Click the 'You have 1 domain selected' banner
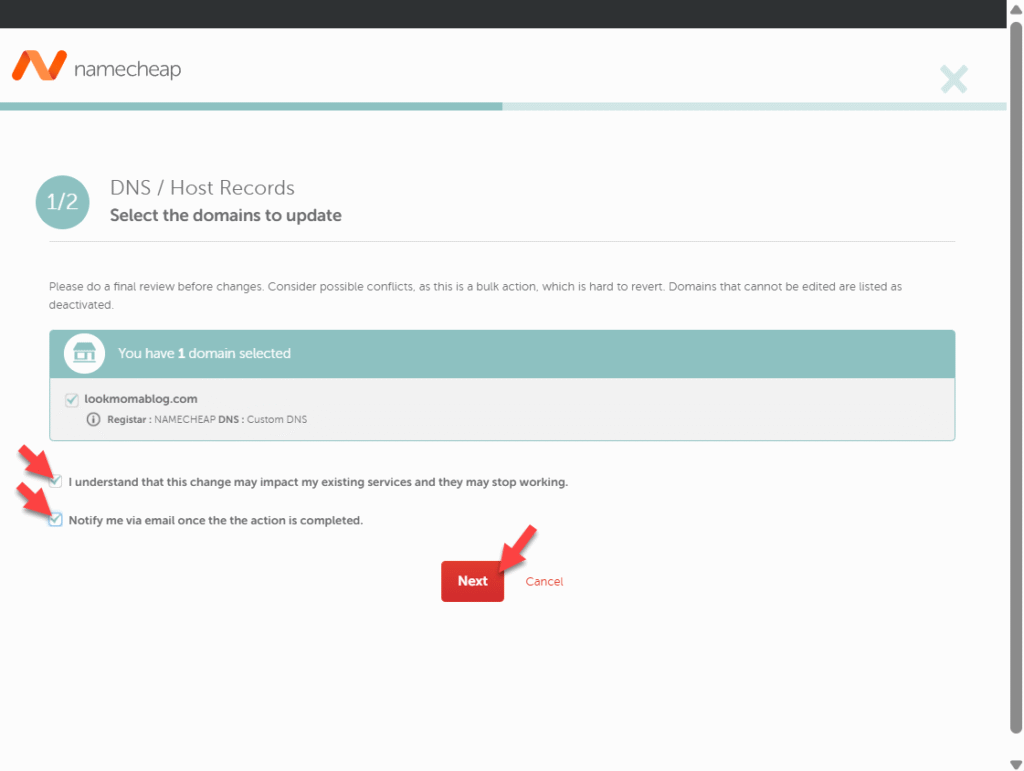The image size is (1024, 771). click(500, 353)
